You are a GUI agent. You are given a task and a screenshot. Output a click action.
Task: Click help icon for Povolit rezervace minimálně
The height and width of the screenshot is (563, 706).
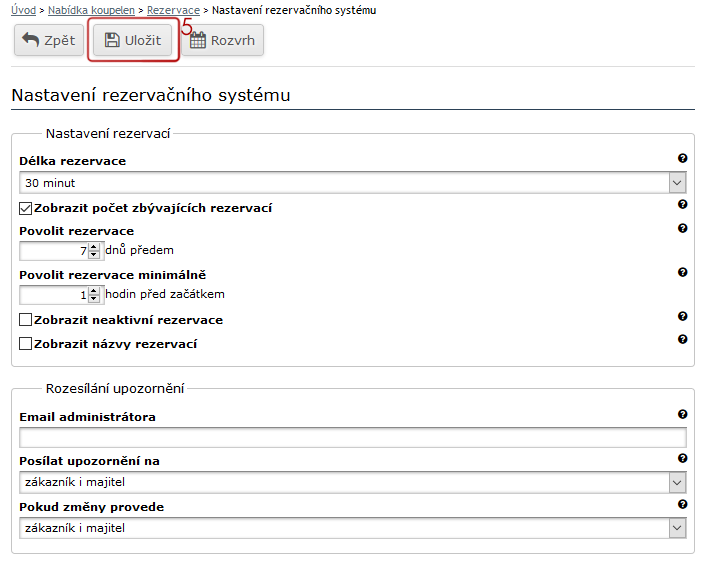(682, 272)
